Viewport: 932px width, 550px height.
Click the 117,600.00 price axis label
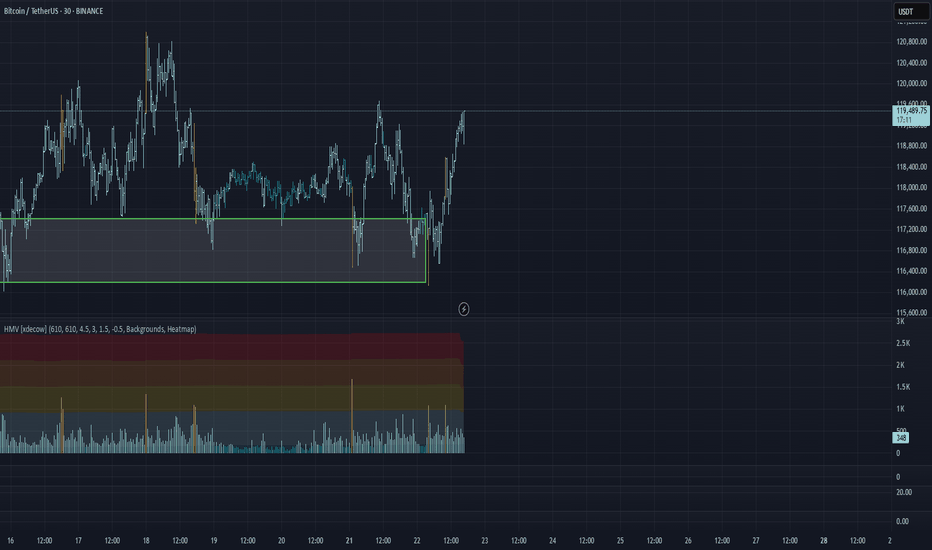click(x=912, y=208)
